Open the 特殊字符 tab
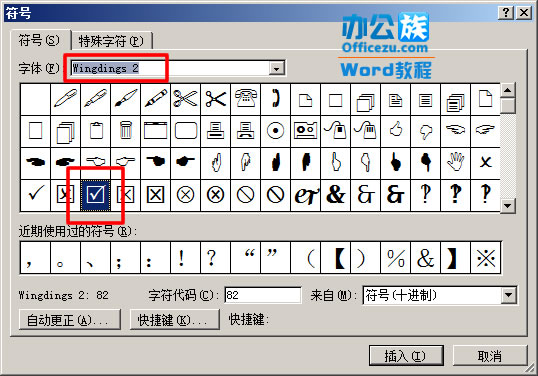Image resolution: width=538 pixels, height=376 pixels. pos(111,41)
